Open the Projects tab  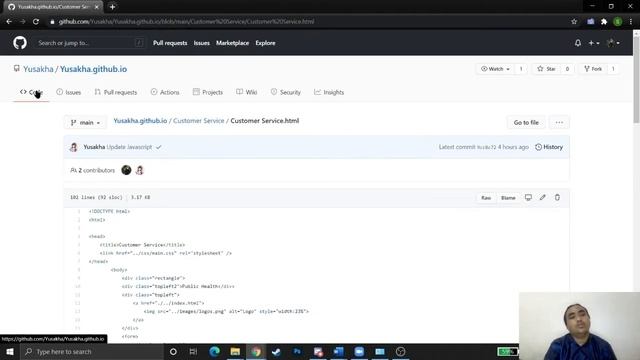point(208,92)
